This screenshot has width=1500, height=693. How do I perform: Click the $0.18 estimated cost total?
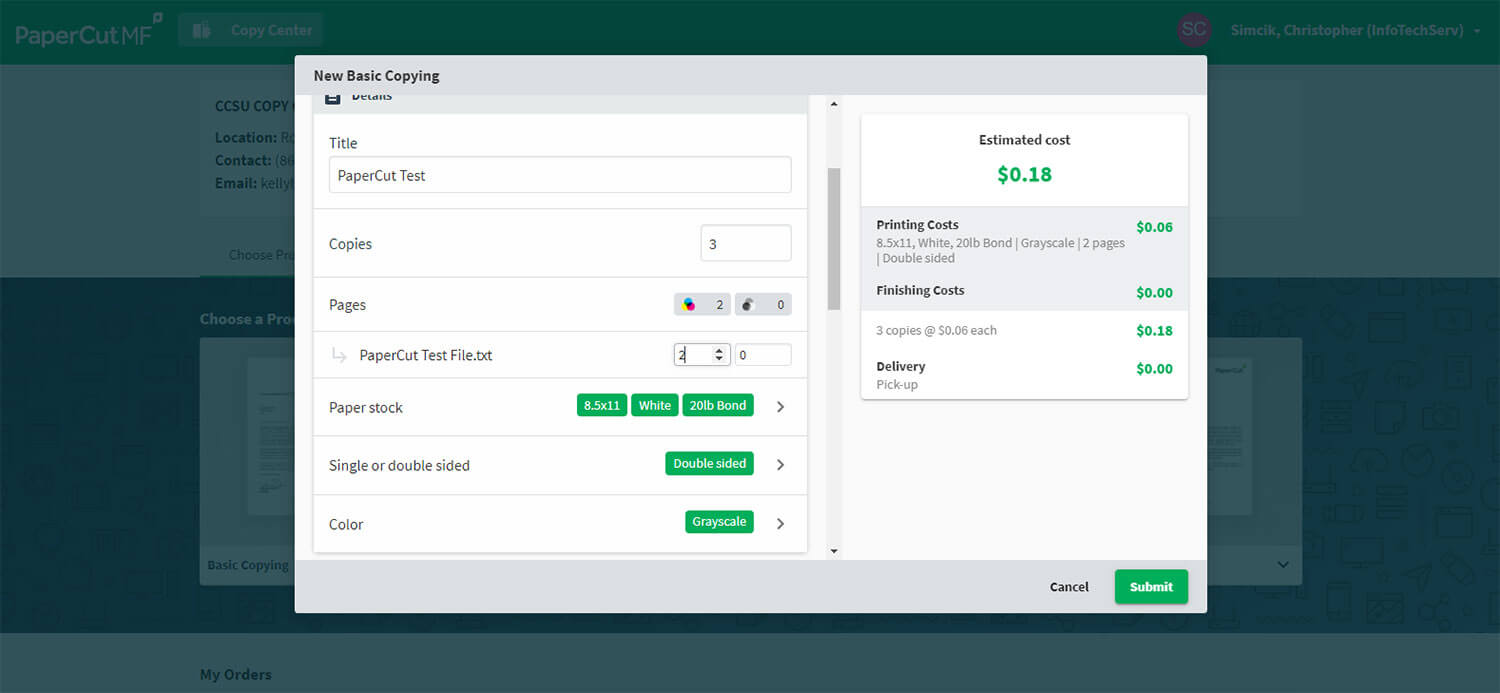(1024, 174)
